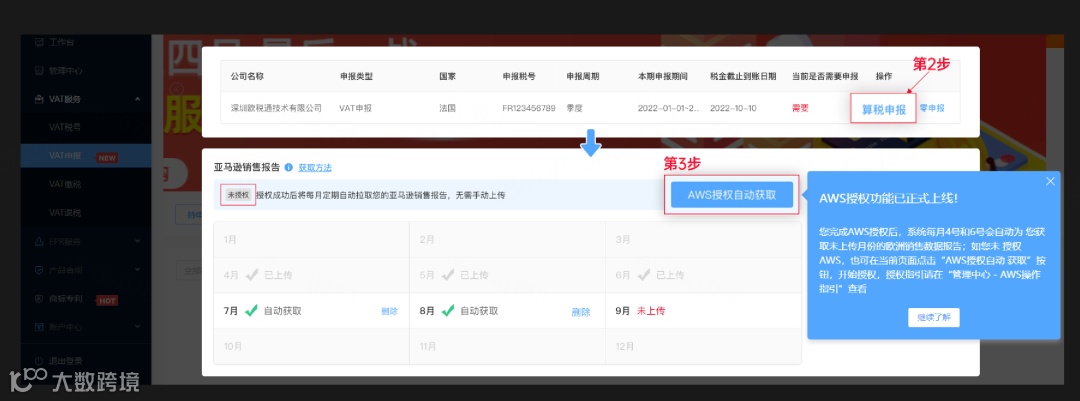This screenshot has height=401, width=1080.
Task: Close the AWS授权 tooltip with the X
Action: tap(1050, 181)
